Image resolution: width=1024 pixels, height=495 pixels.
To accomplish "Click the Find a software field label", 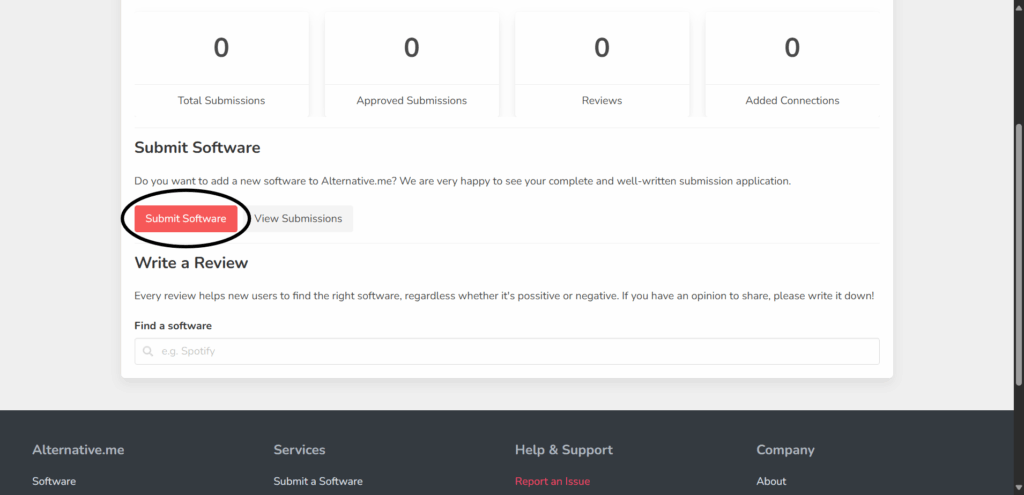I will coord(173,325).
